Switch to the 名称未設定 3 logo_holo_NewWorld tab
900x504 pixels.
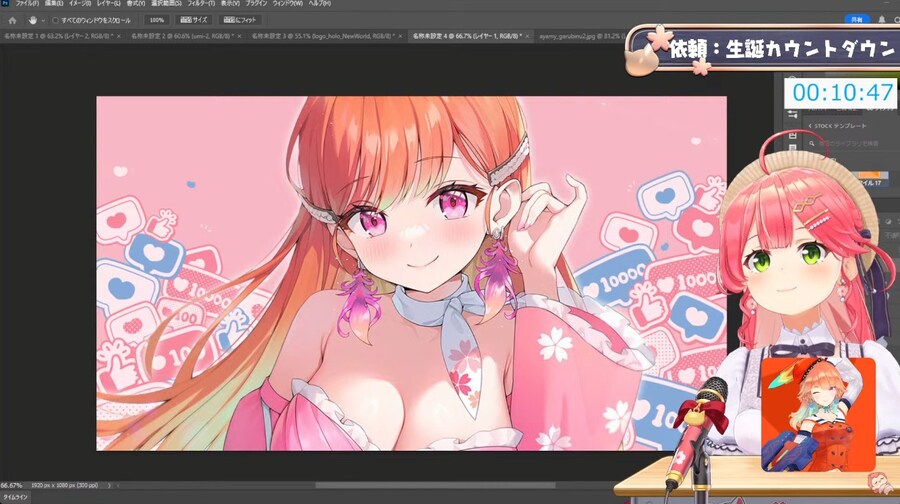[x=322, y=36]
